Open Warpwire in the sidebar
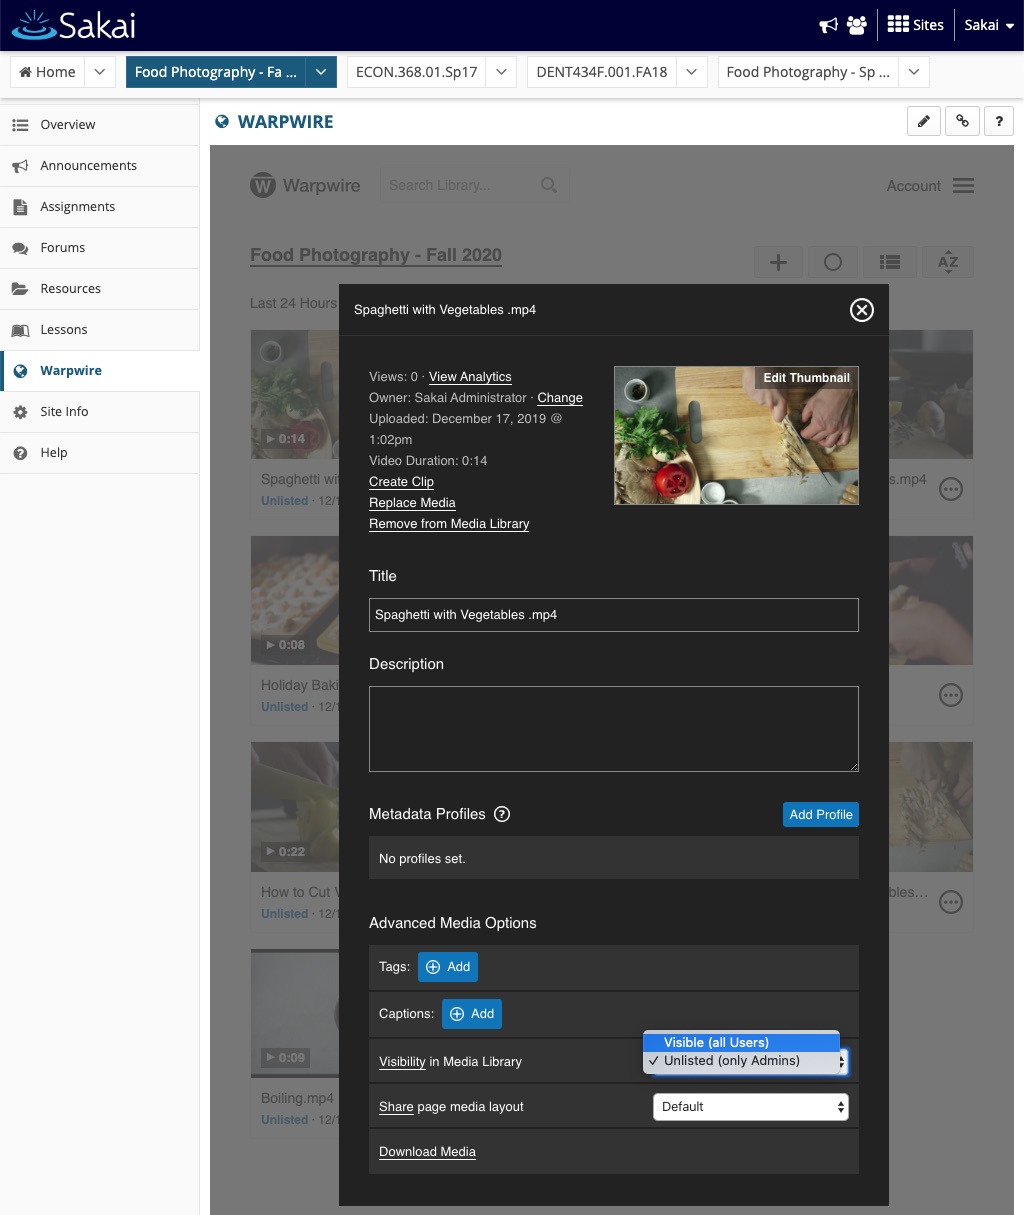The height and width of the screenshot is (1215, 1024). tap(100, 371)
